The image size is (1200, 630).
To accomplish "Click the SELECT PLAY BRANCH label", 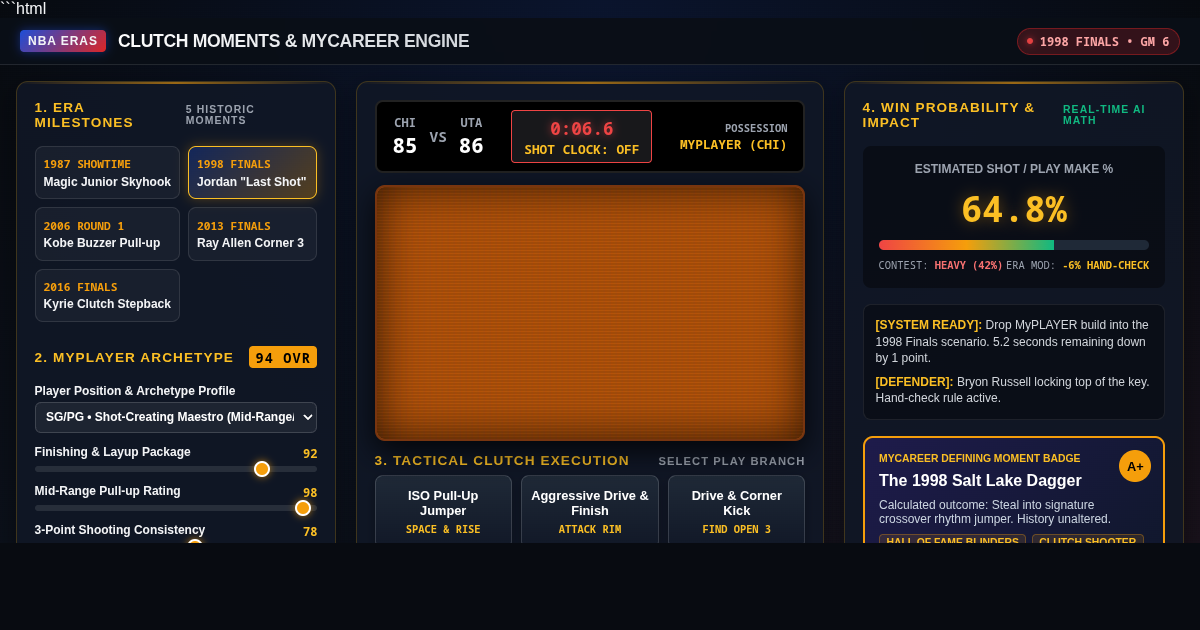I will [732, 461].
